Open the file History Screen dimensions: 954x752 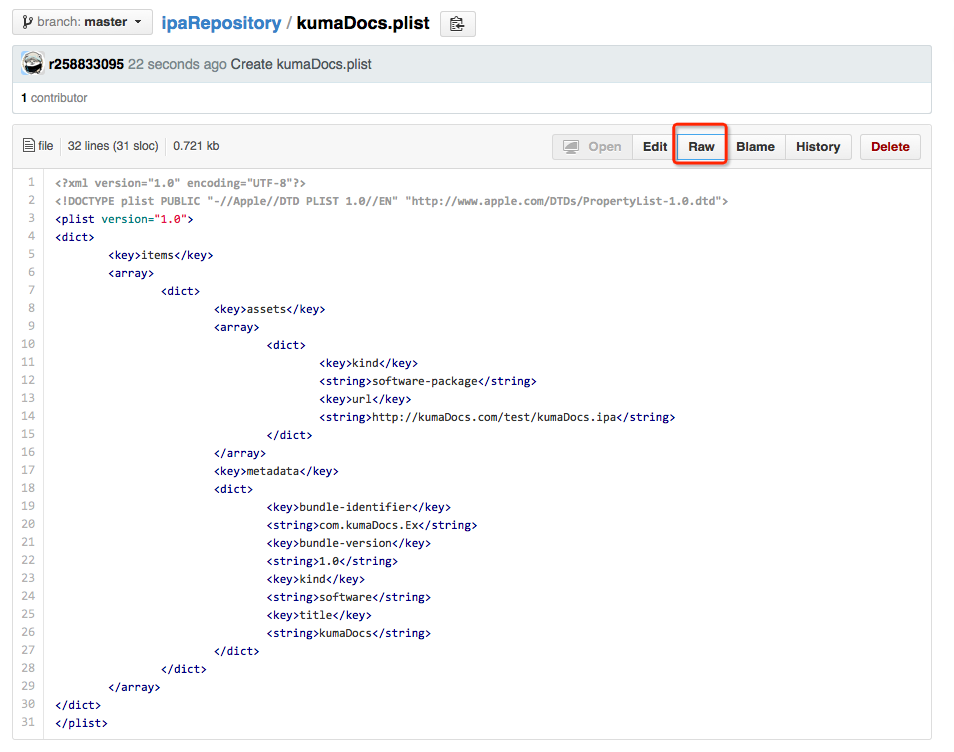[x=818, y=147]
